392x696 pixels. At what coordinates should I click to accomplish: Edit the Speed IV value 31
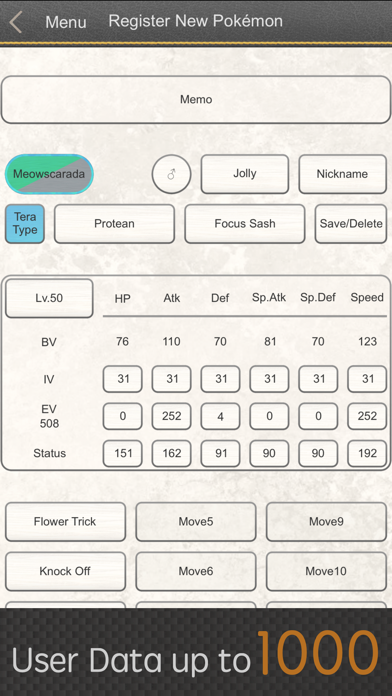pos(367,379)
